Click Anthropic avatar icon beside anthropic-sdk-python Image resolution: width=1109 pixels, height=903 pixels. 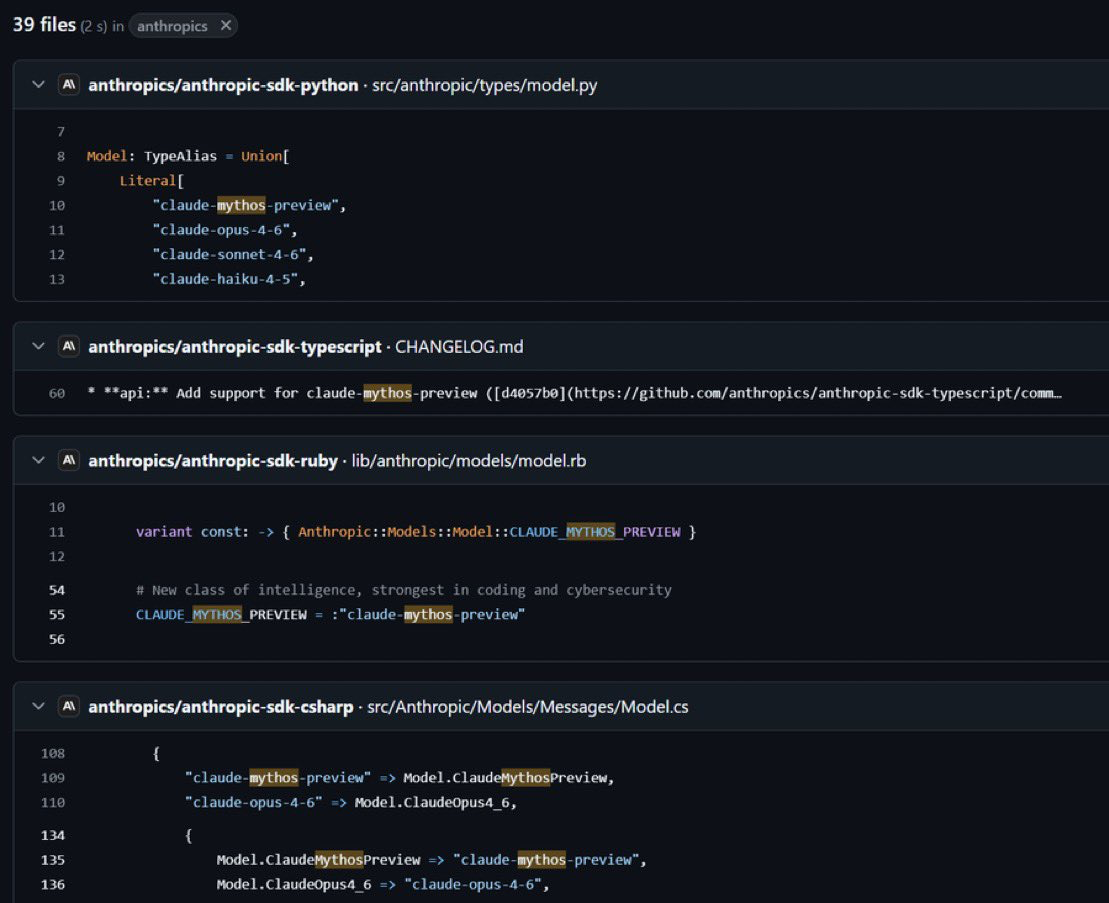click(69, 85)
